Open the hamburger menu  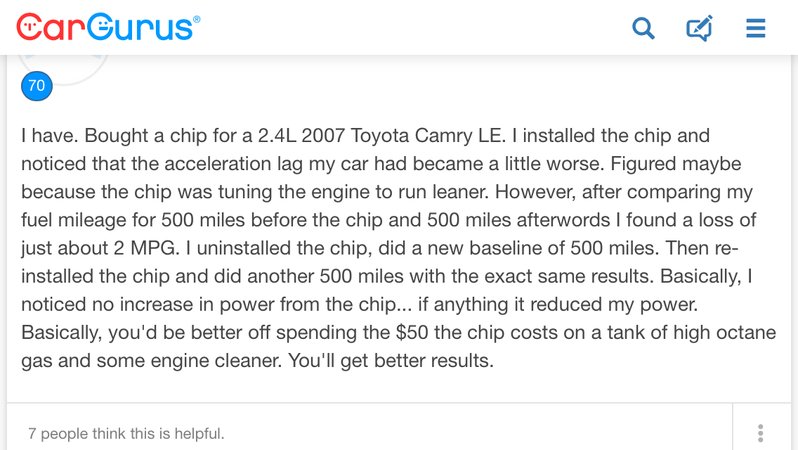tap(756, 28)
